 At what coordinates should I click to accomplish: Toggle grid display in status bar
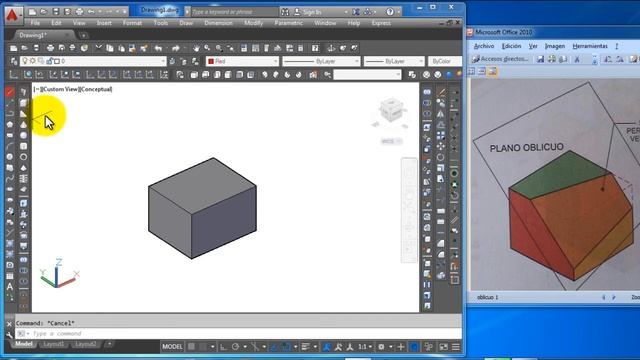pos(191,347)
